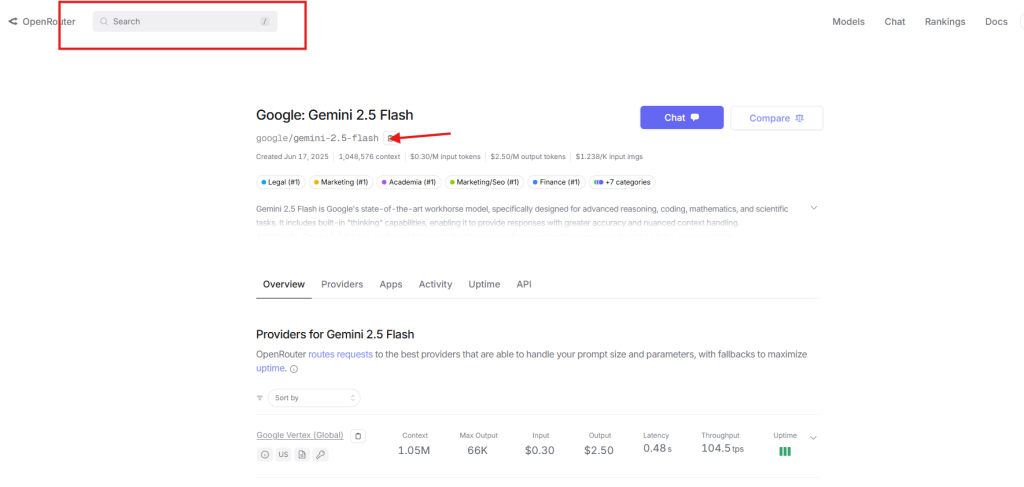Click the search magnifier icon

[x=103, y=22]
